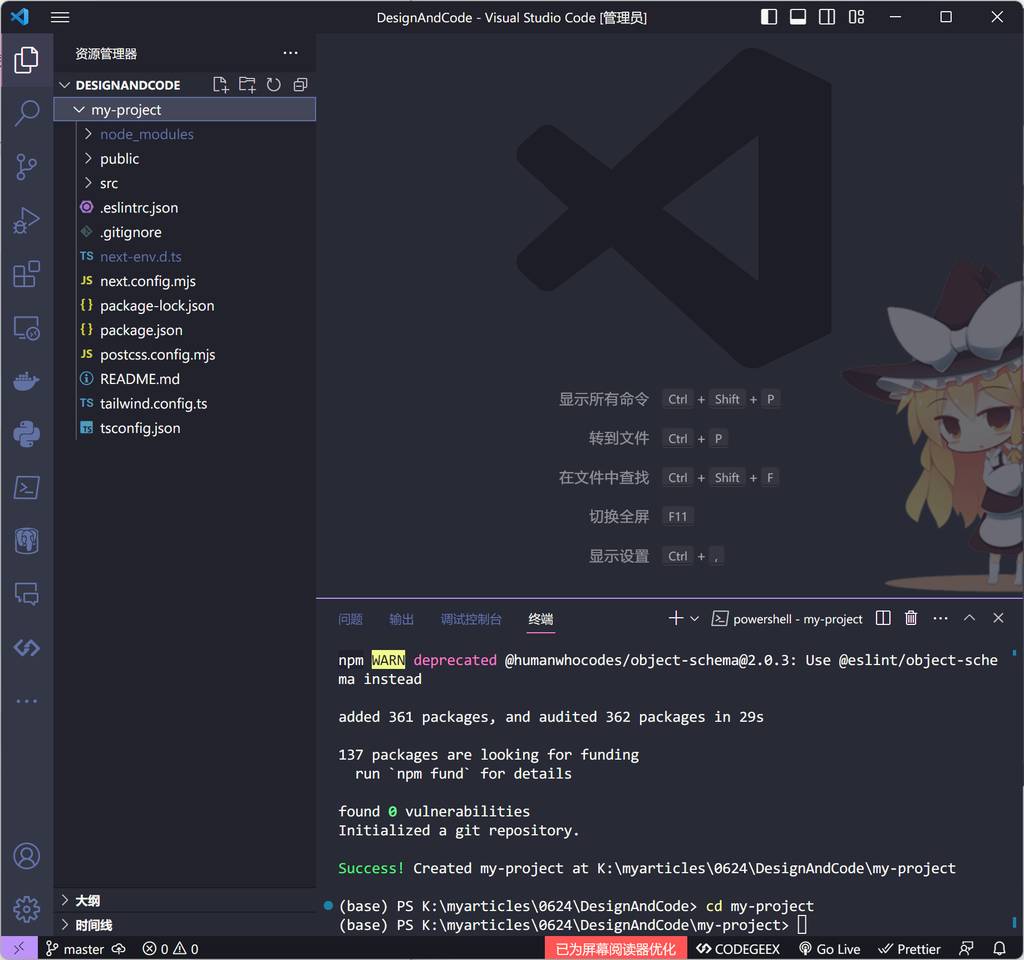The width and height of the screenshot is (1024, 960).
Task: Click Go Live in status bar
Action: (x=829, y=949)
